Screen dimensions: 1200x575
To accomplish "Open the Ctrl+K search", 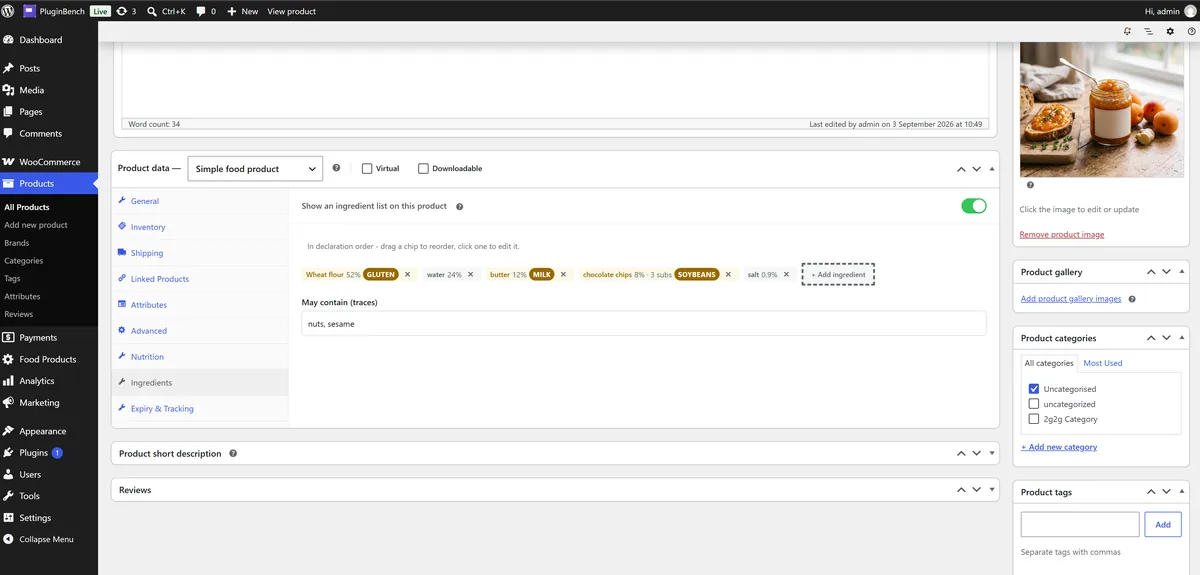I will tap(165, 11).
